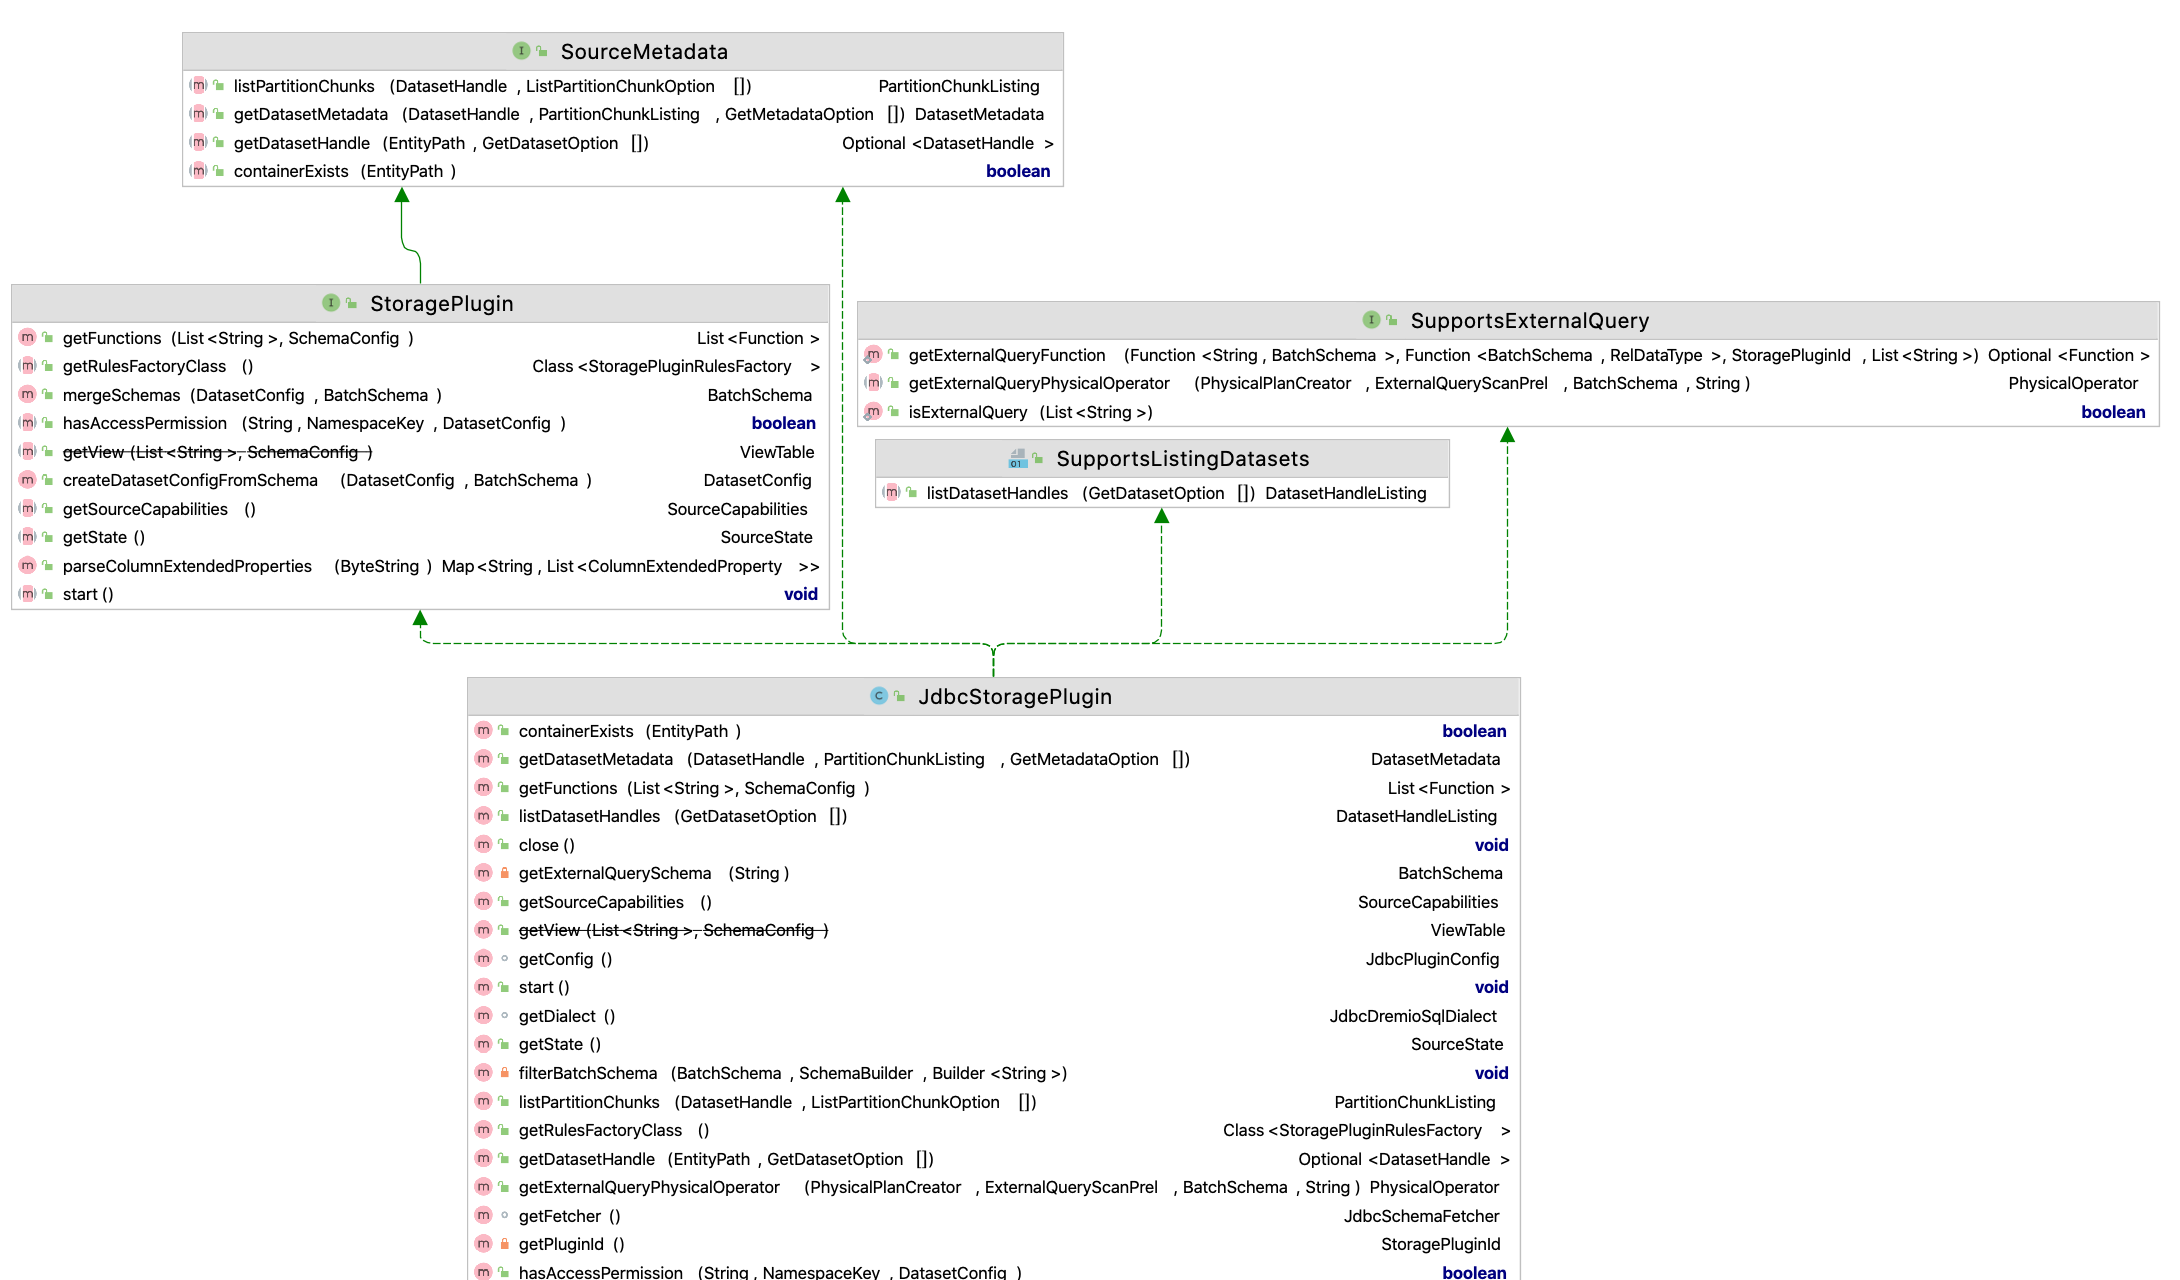This screenshot has width=2180, height=1280.
Task: Click the getDatasetMetadata method in SourceMetadata
Action: click(623, 114)
